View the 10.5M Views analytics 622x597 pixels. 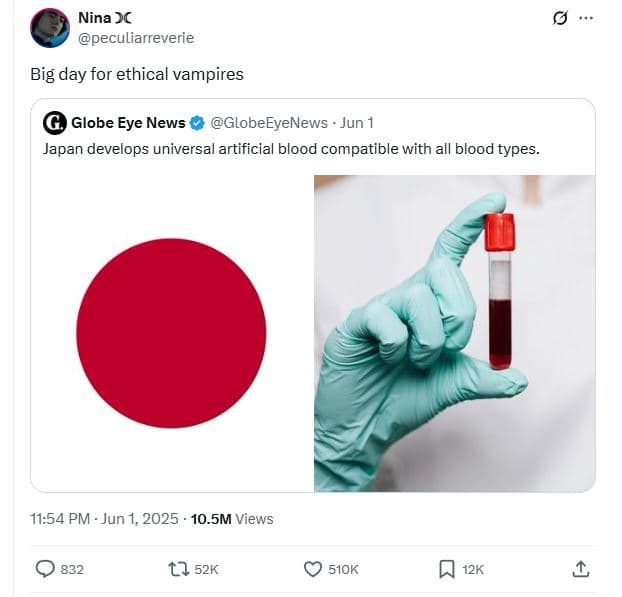pyautogui.click(x=232, y=519)
